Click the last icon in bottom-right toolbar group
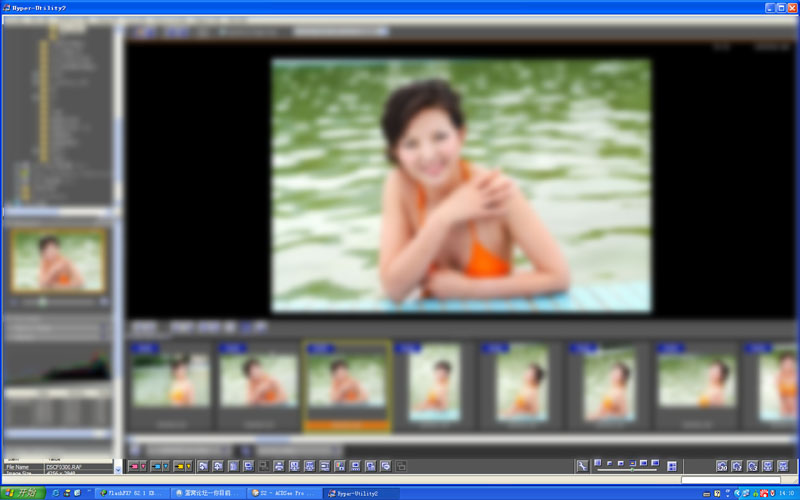 coord(783,466)
